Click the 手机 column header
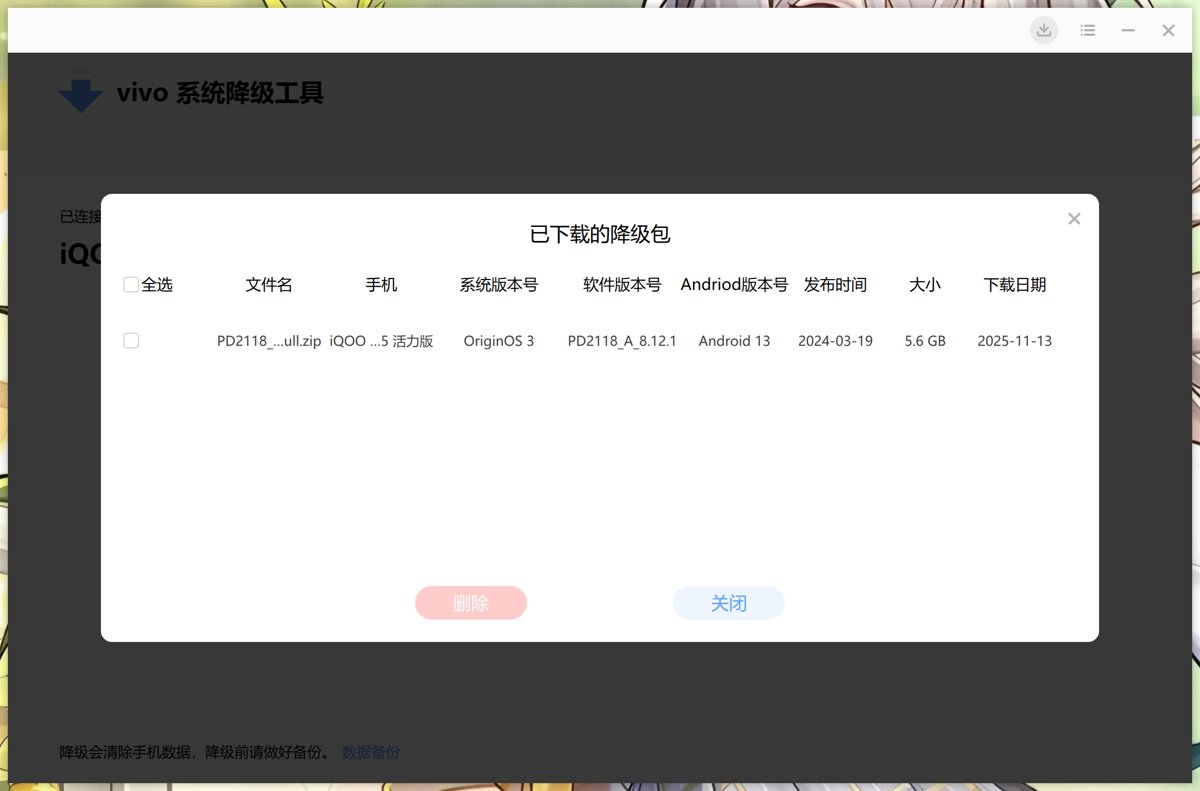Screen dimensions: 1200x791 pos(381,285)
